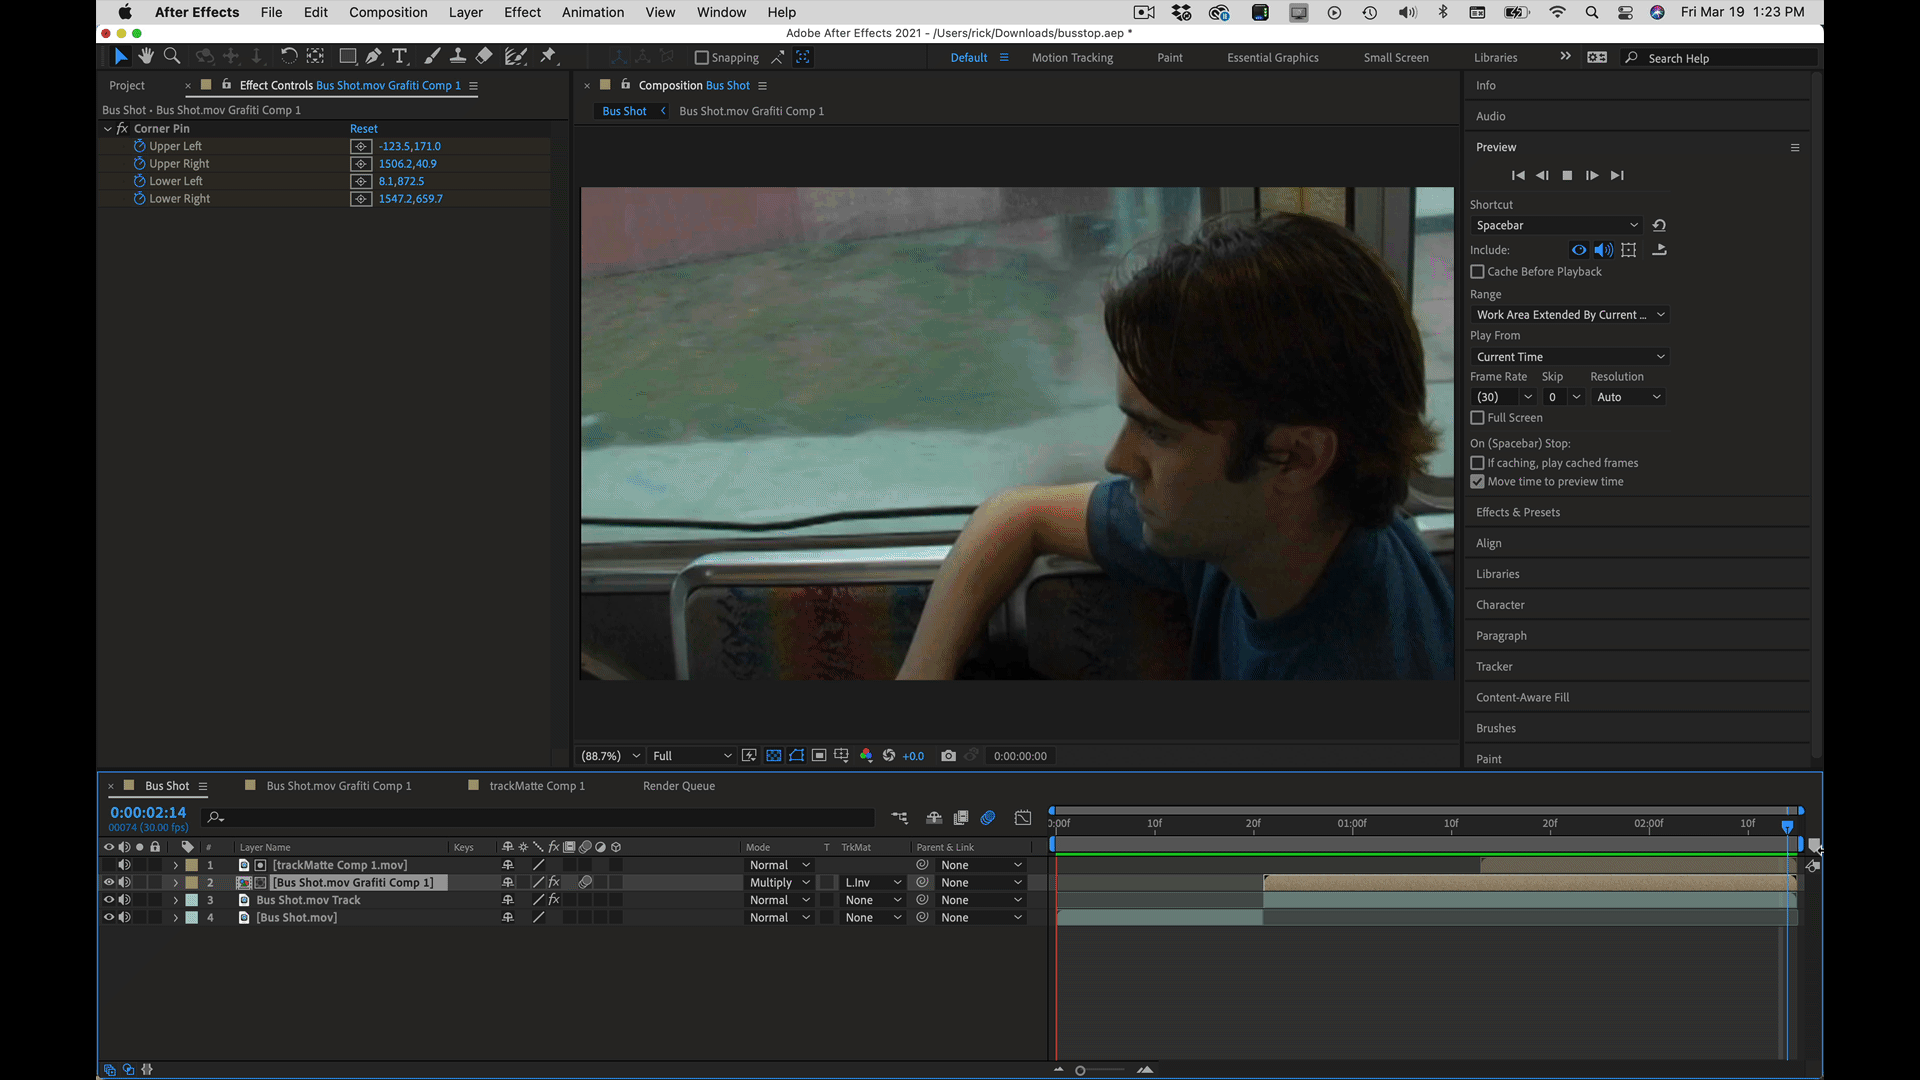
Task: Open the Spacebar shortcut dropdown
Action: [1556, 225]
